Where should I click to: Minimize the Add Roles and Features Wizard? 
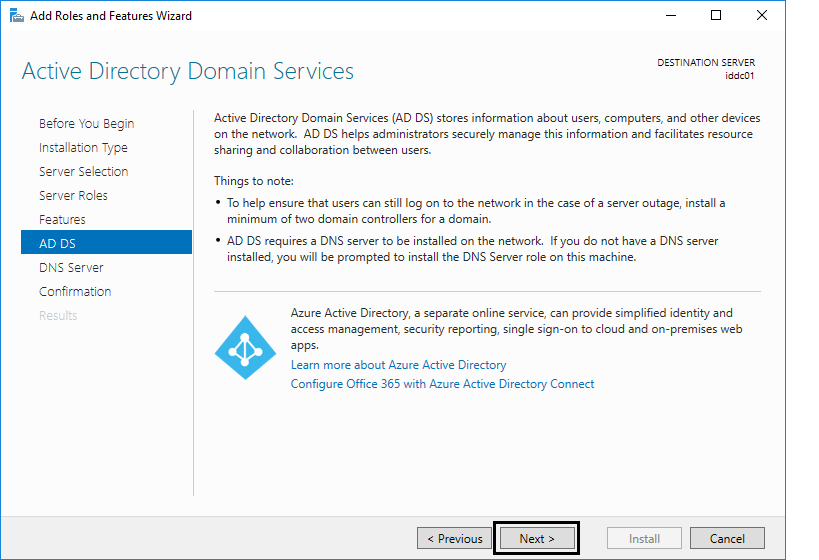[671, 16]
